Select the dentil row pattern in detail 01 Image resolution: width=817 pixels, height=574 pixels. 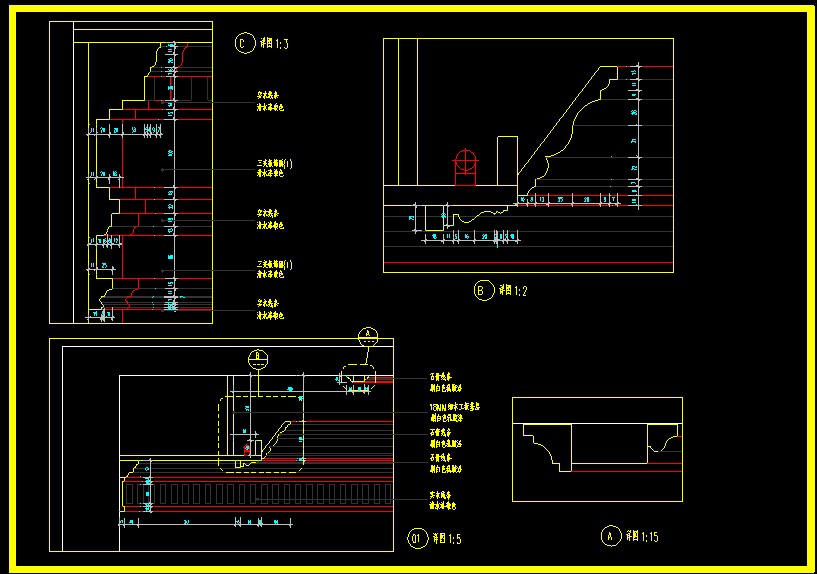pyautogui.click(x=257, y=494)
